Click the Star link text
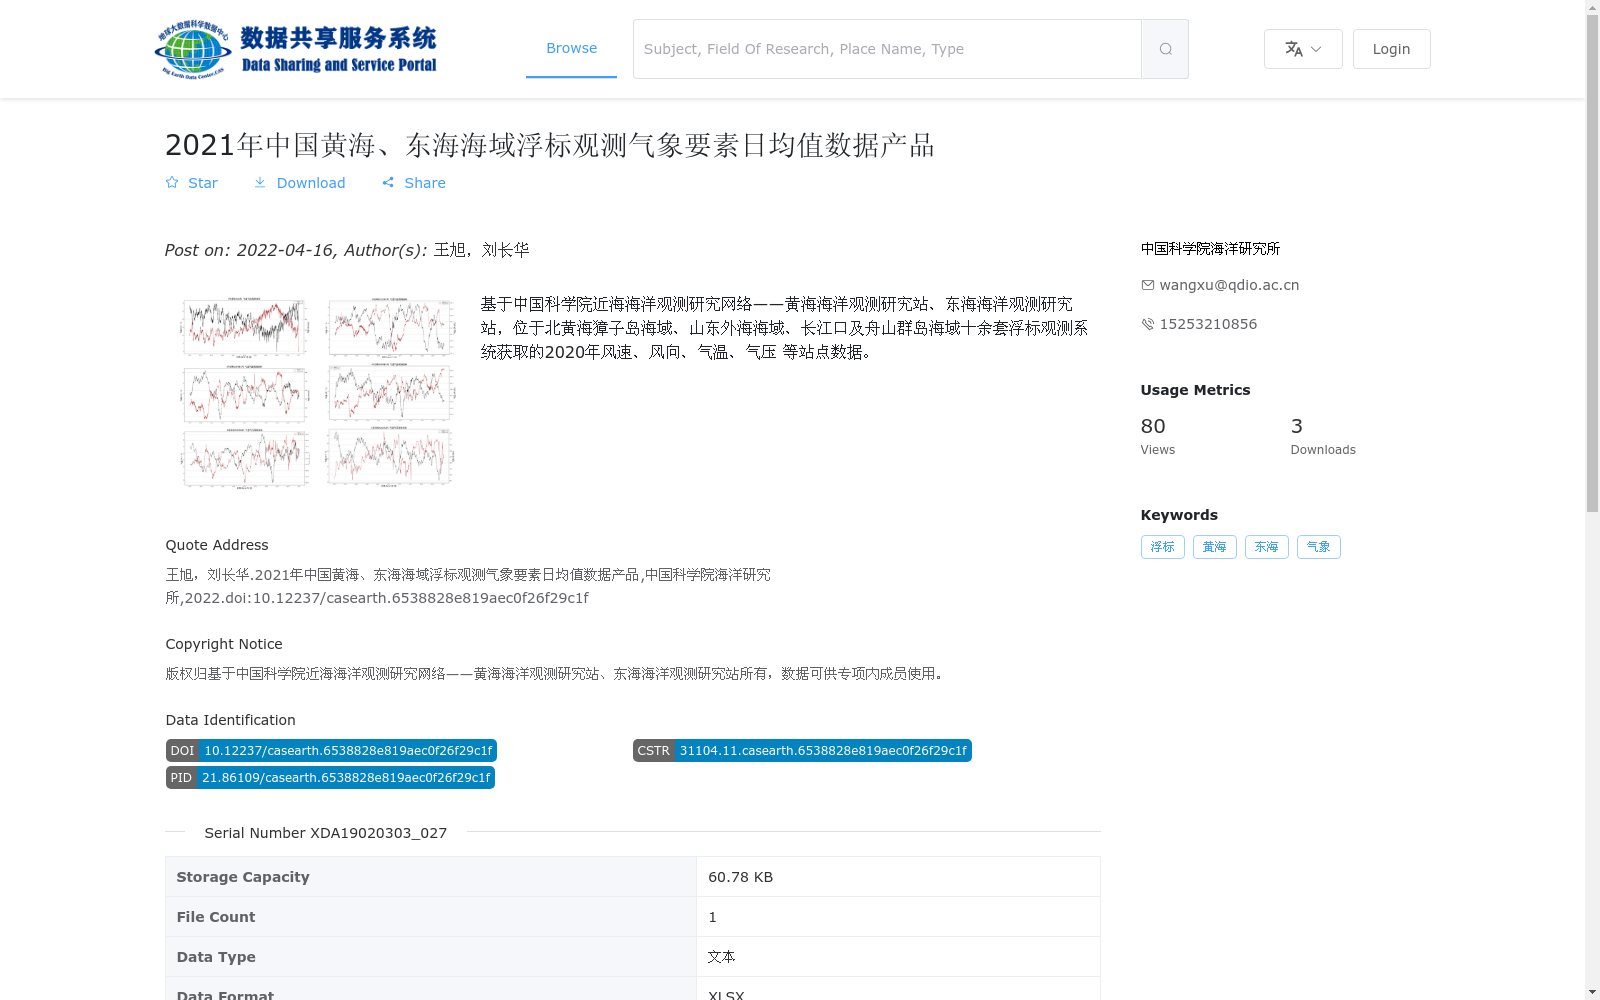 [x=203, y=183]
